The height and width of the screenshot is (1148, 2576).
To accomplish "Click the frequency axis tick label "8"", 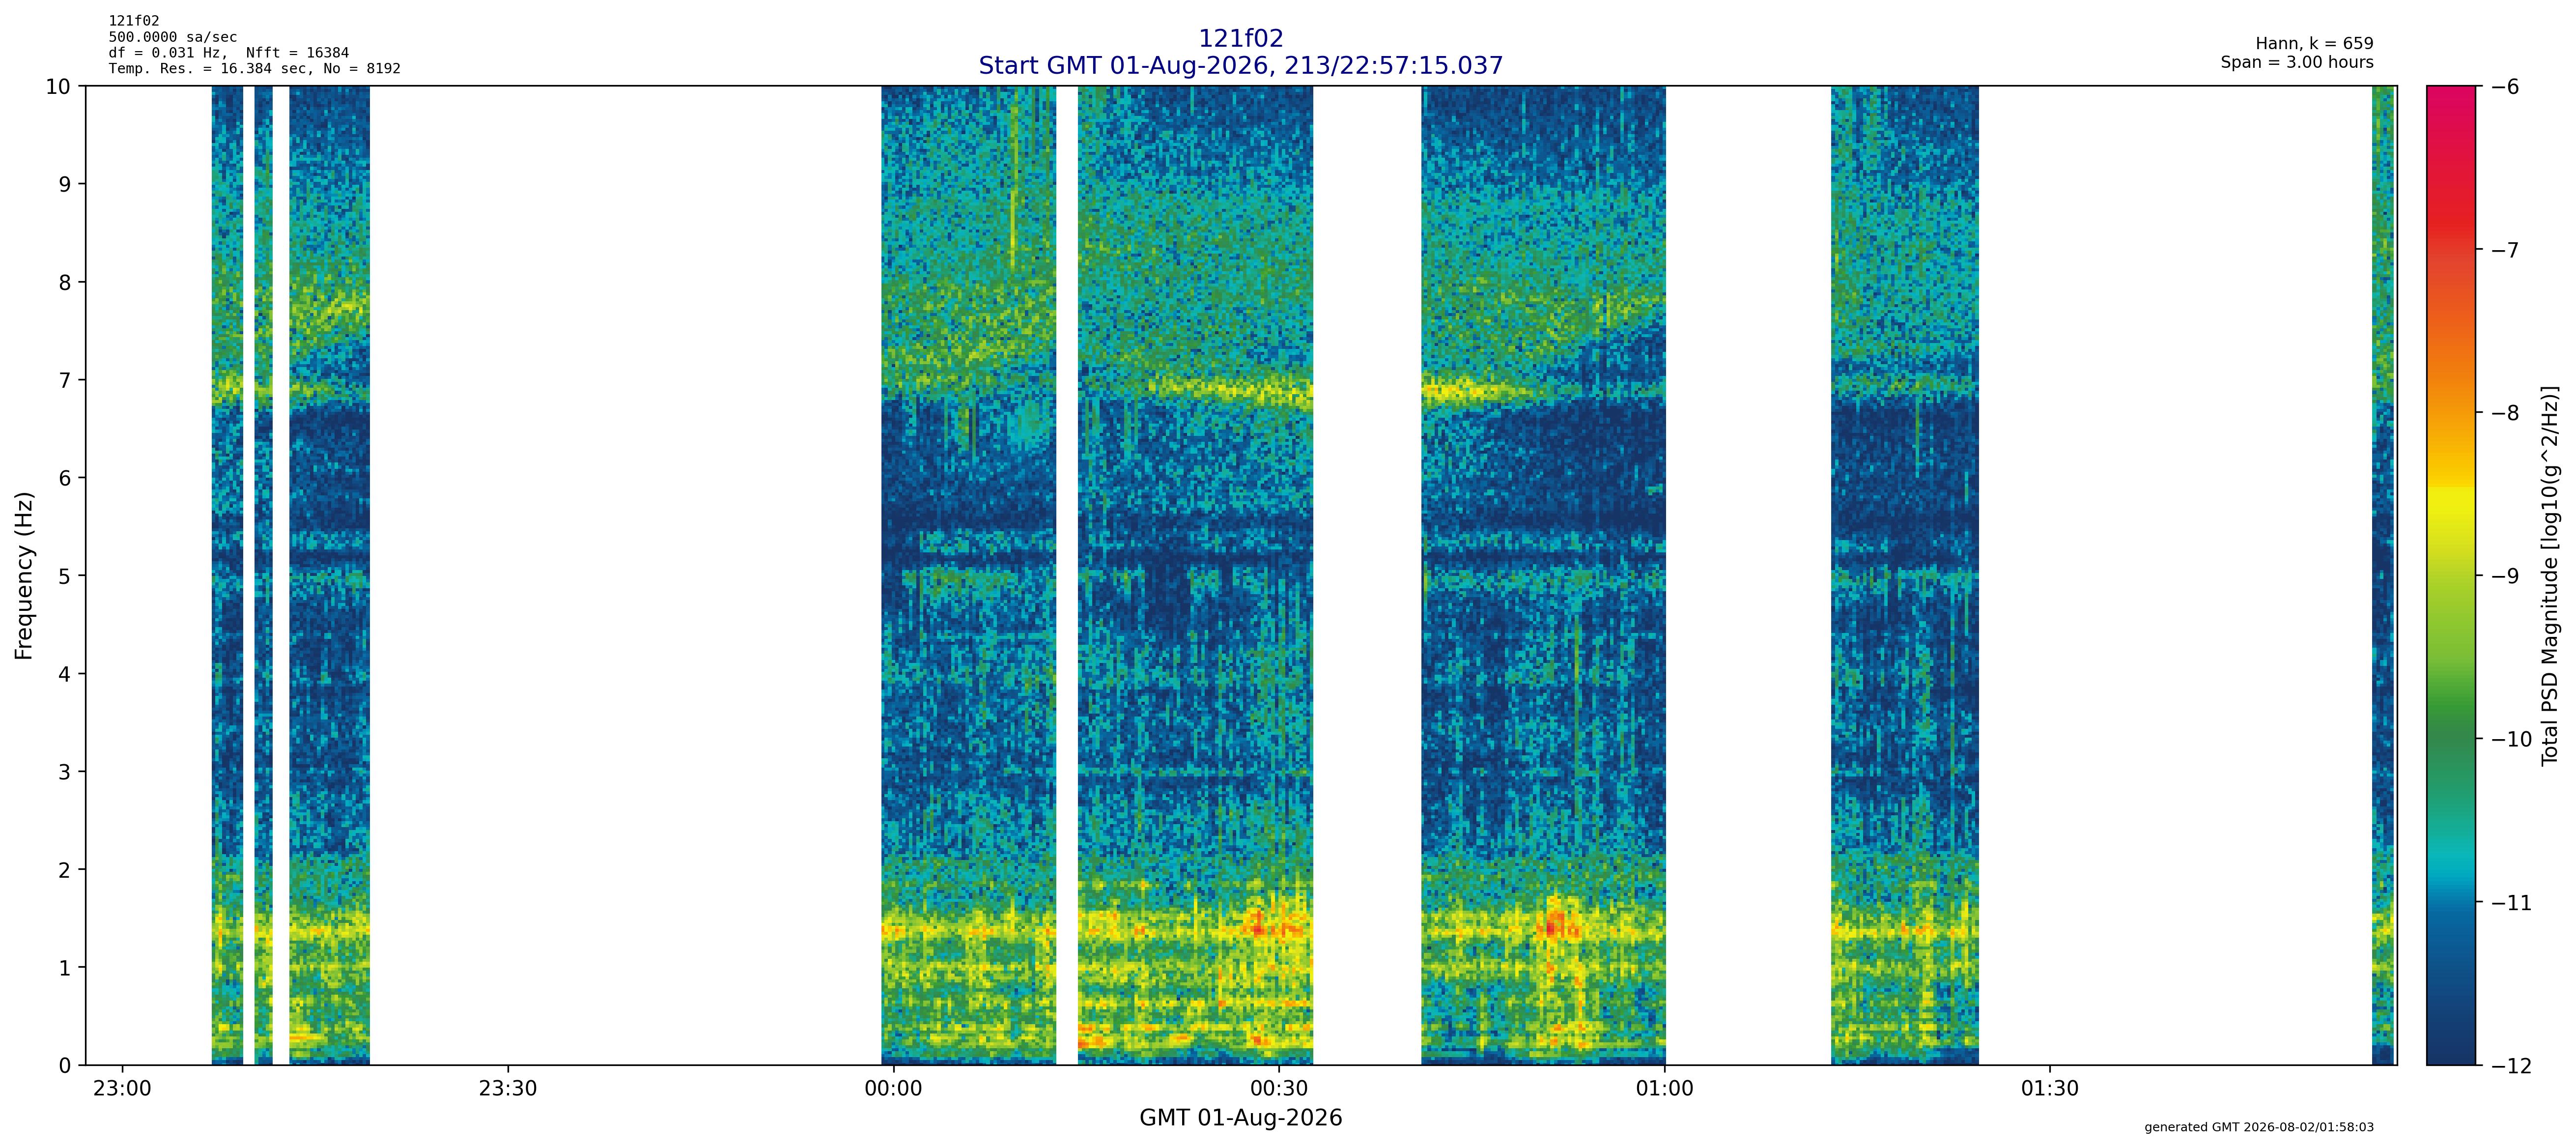I will pyautogui.click(x=66, y=282).
